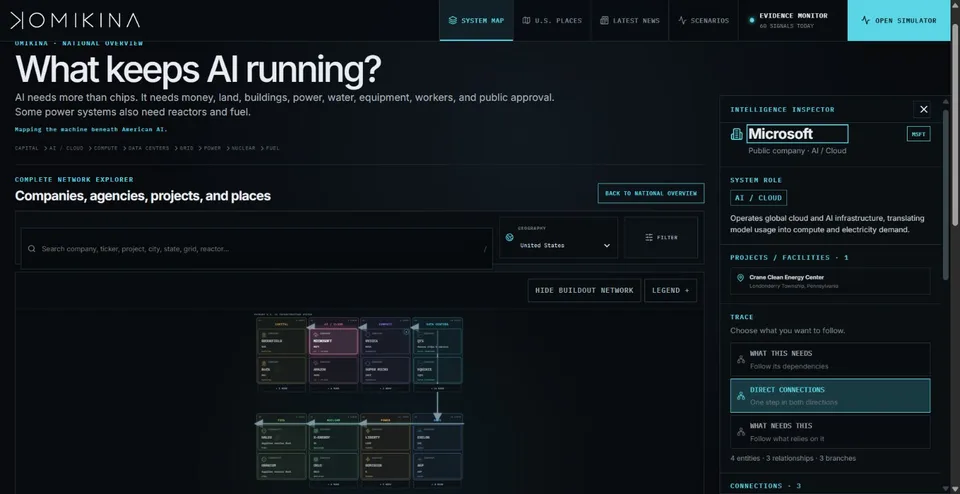Expand more entries under Capital column
The width and height of the screenshot is (960, 494).
[282, 389]
